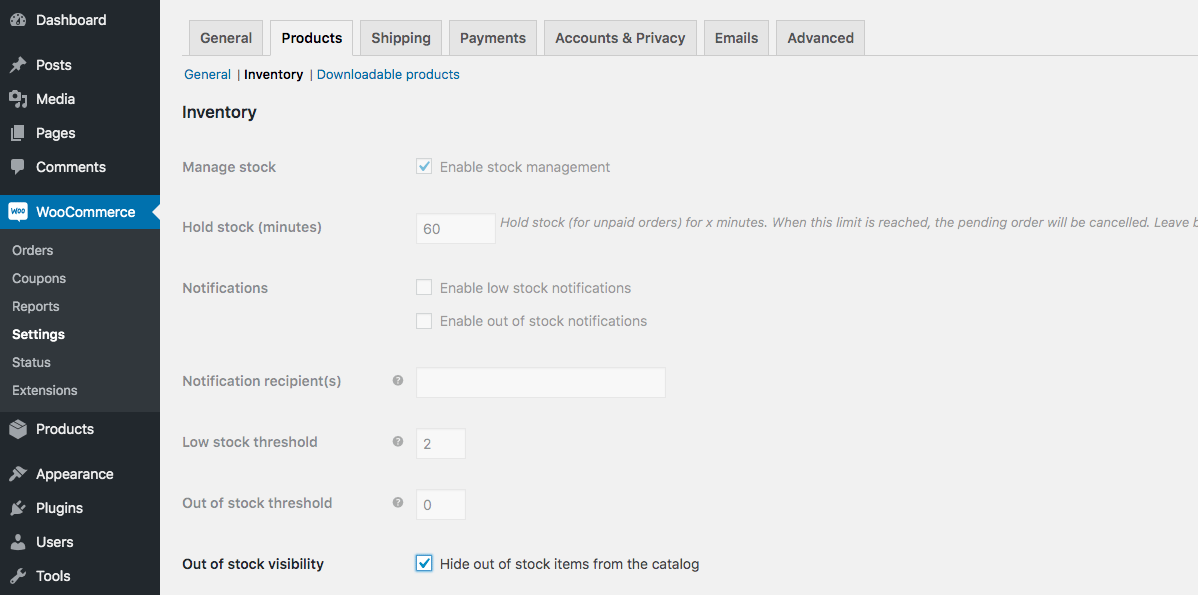This screenshot has height=595, width=1198.
Task: Uncheck Hide out of stock items checkbox
Action: click(424, 564)
